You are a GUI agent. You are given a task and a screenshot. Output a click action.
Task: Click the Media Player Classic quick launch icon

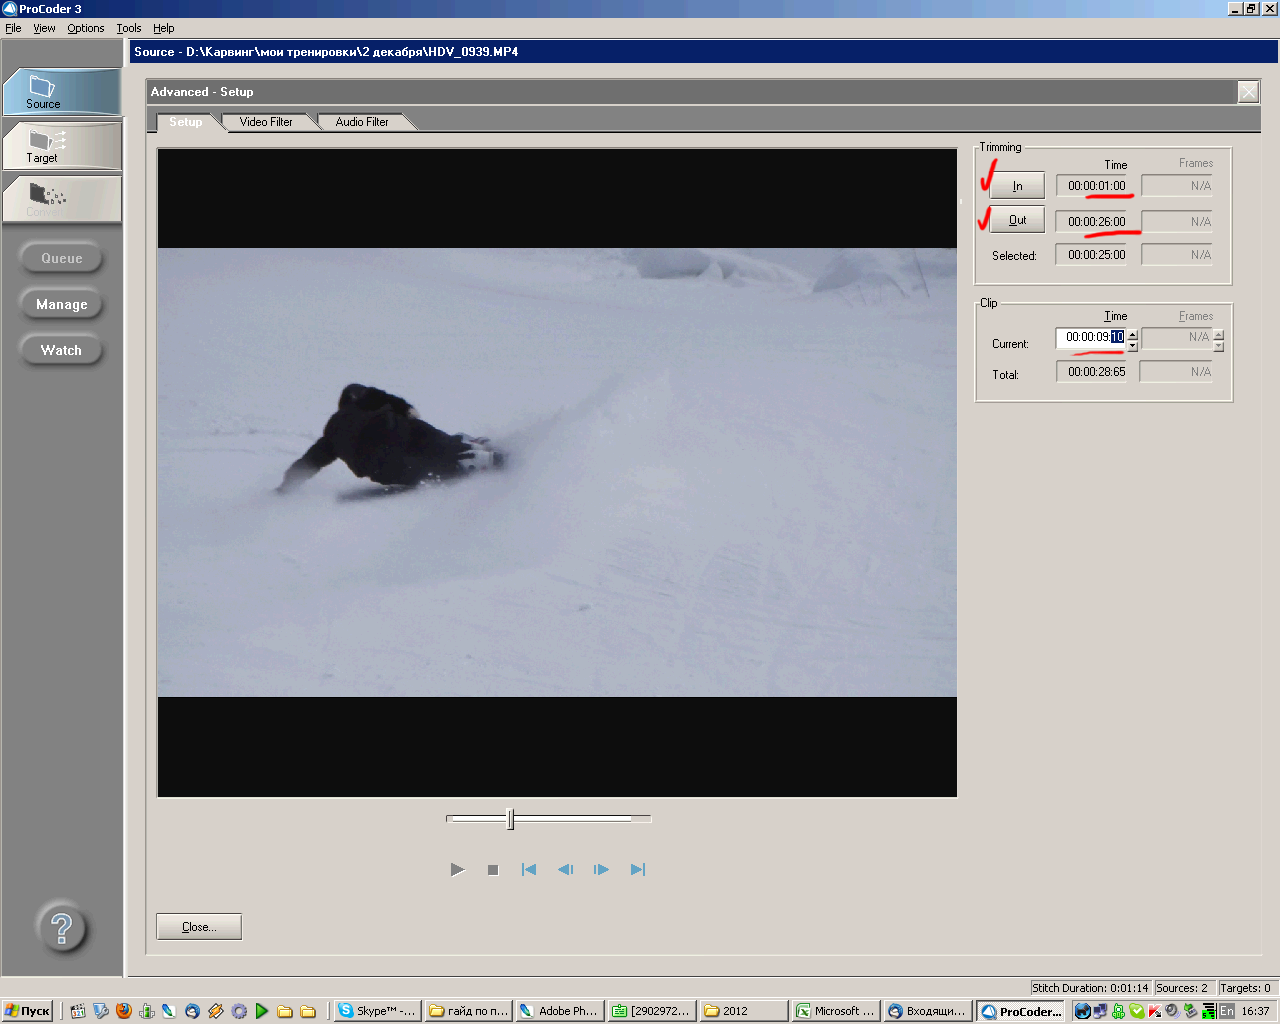(x=78, y=1011)
